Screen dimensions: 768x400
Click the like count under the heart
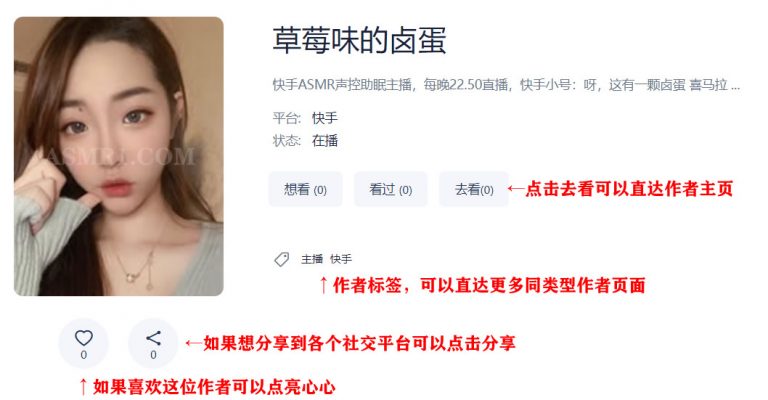84,354
